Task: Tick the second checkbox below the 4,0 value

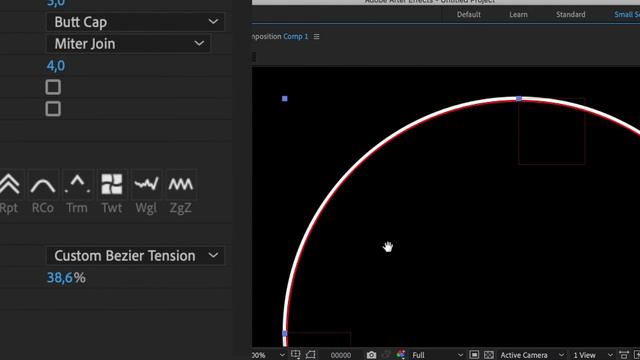Action: click(x=53, y=109)
